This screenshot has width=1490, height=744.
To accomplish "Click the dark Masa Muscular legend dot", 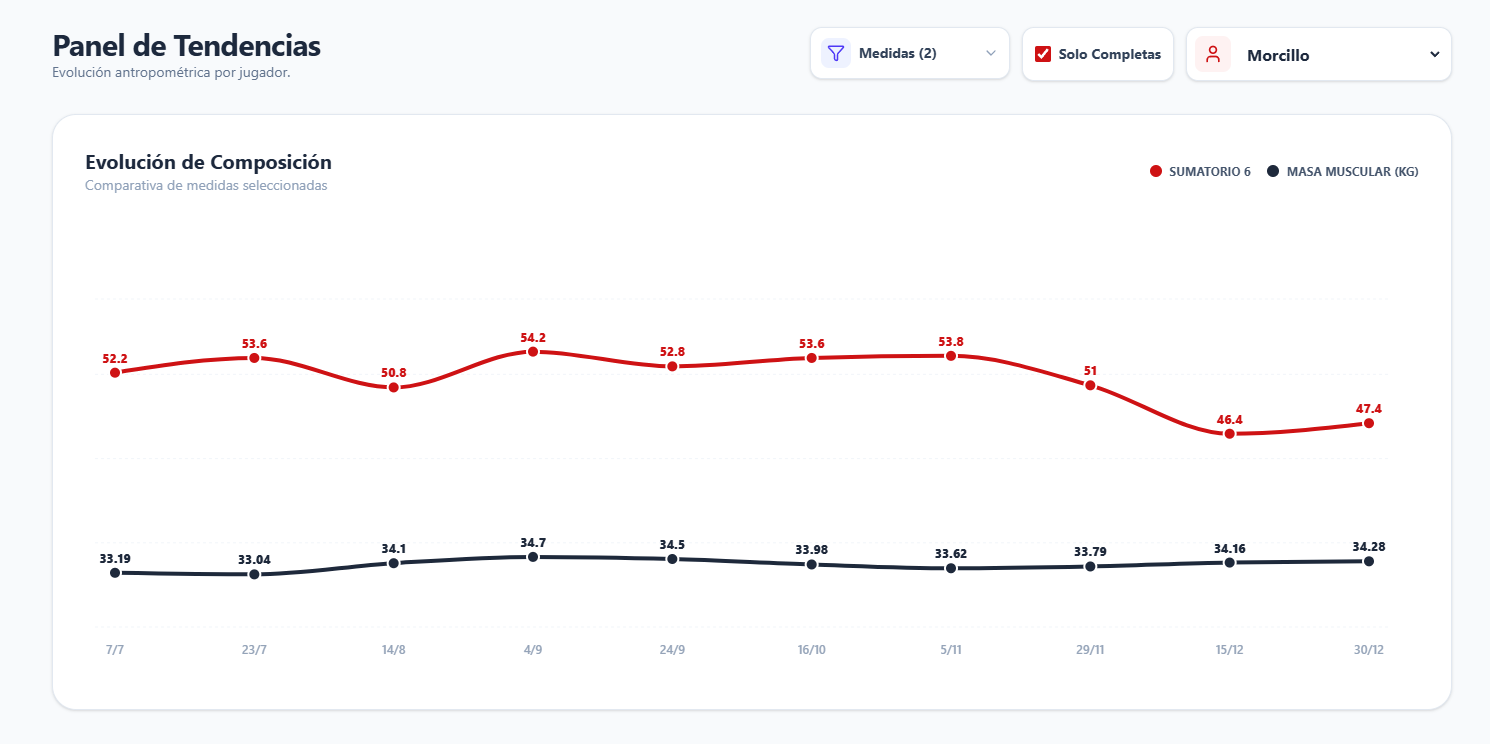I will point(1273,171).
